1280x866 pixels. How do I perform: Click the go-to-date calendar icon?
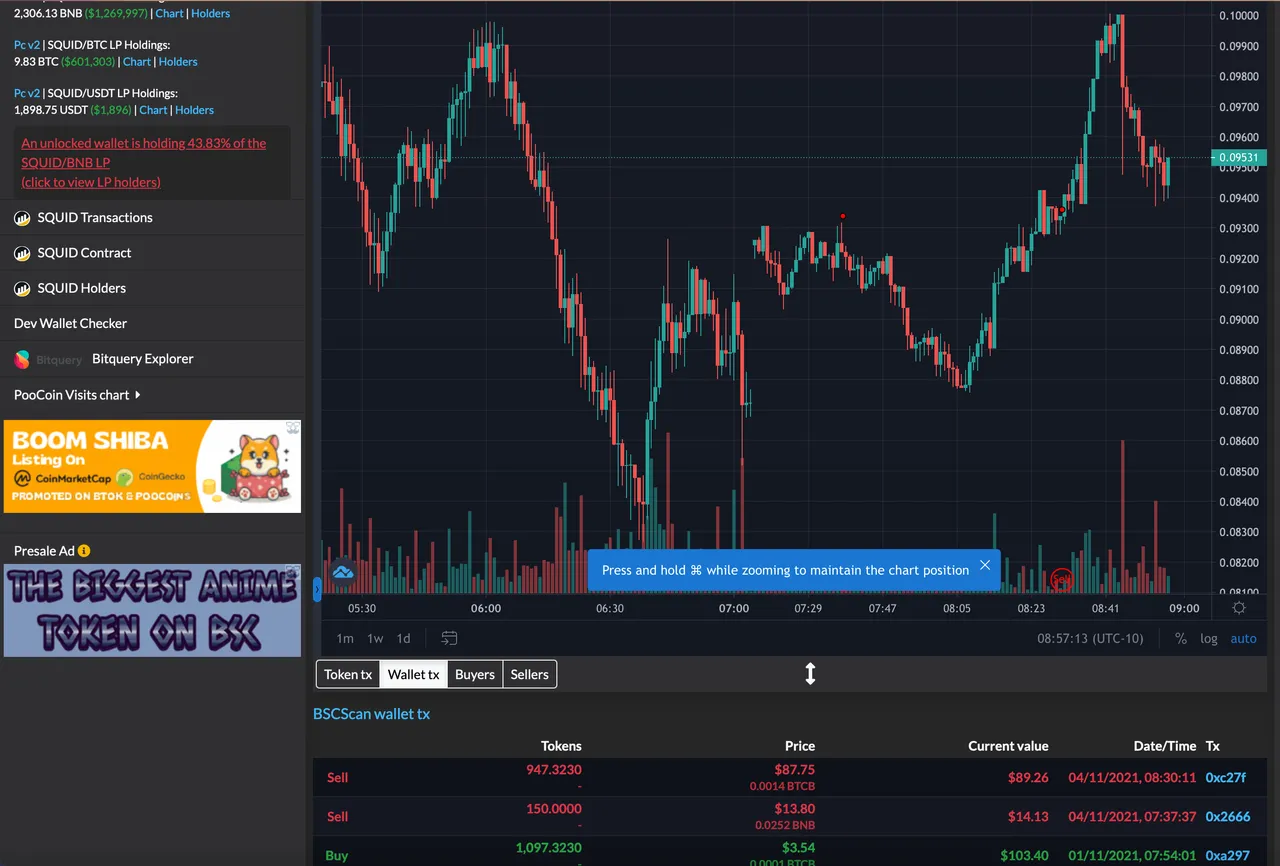[449, 638]
